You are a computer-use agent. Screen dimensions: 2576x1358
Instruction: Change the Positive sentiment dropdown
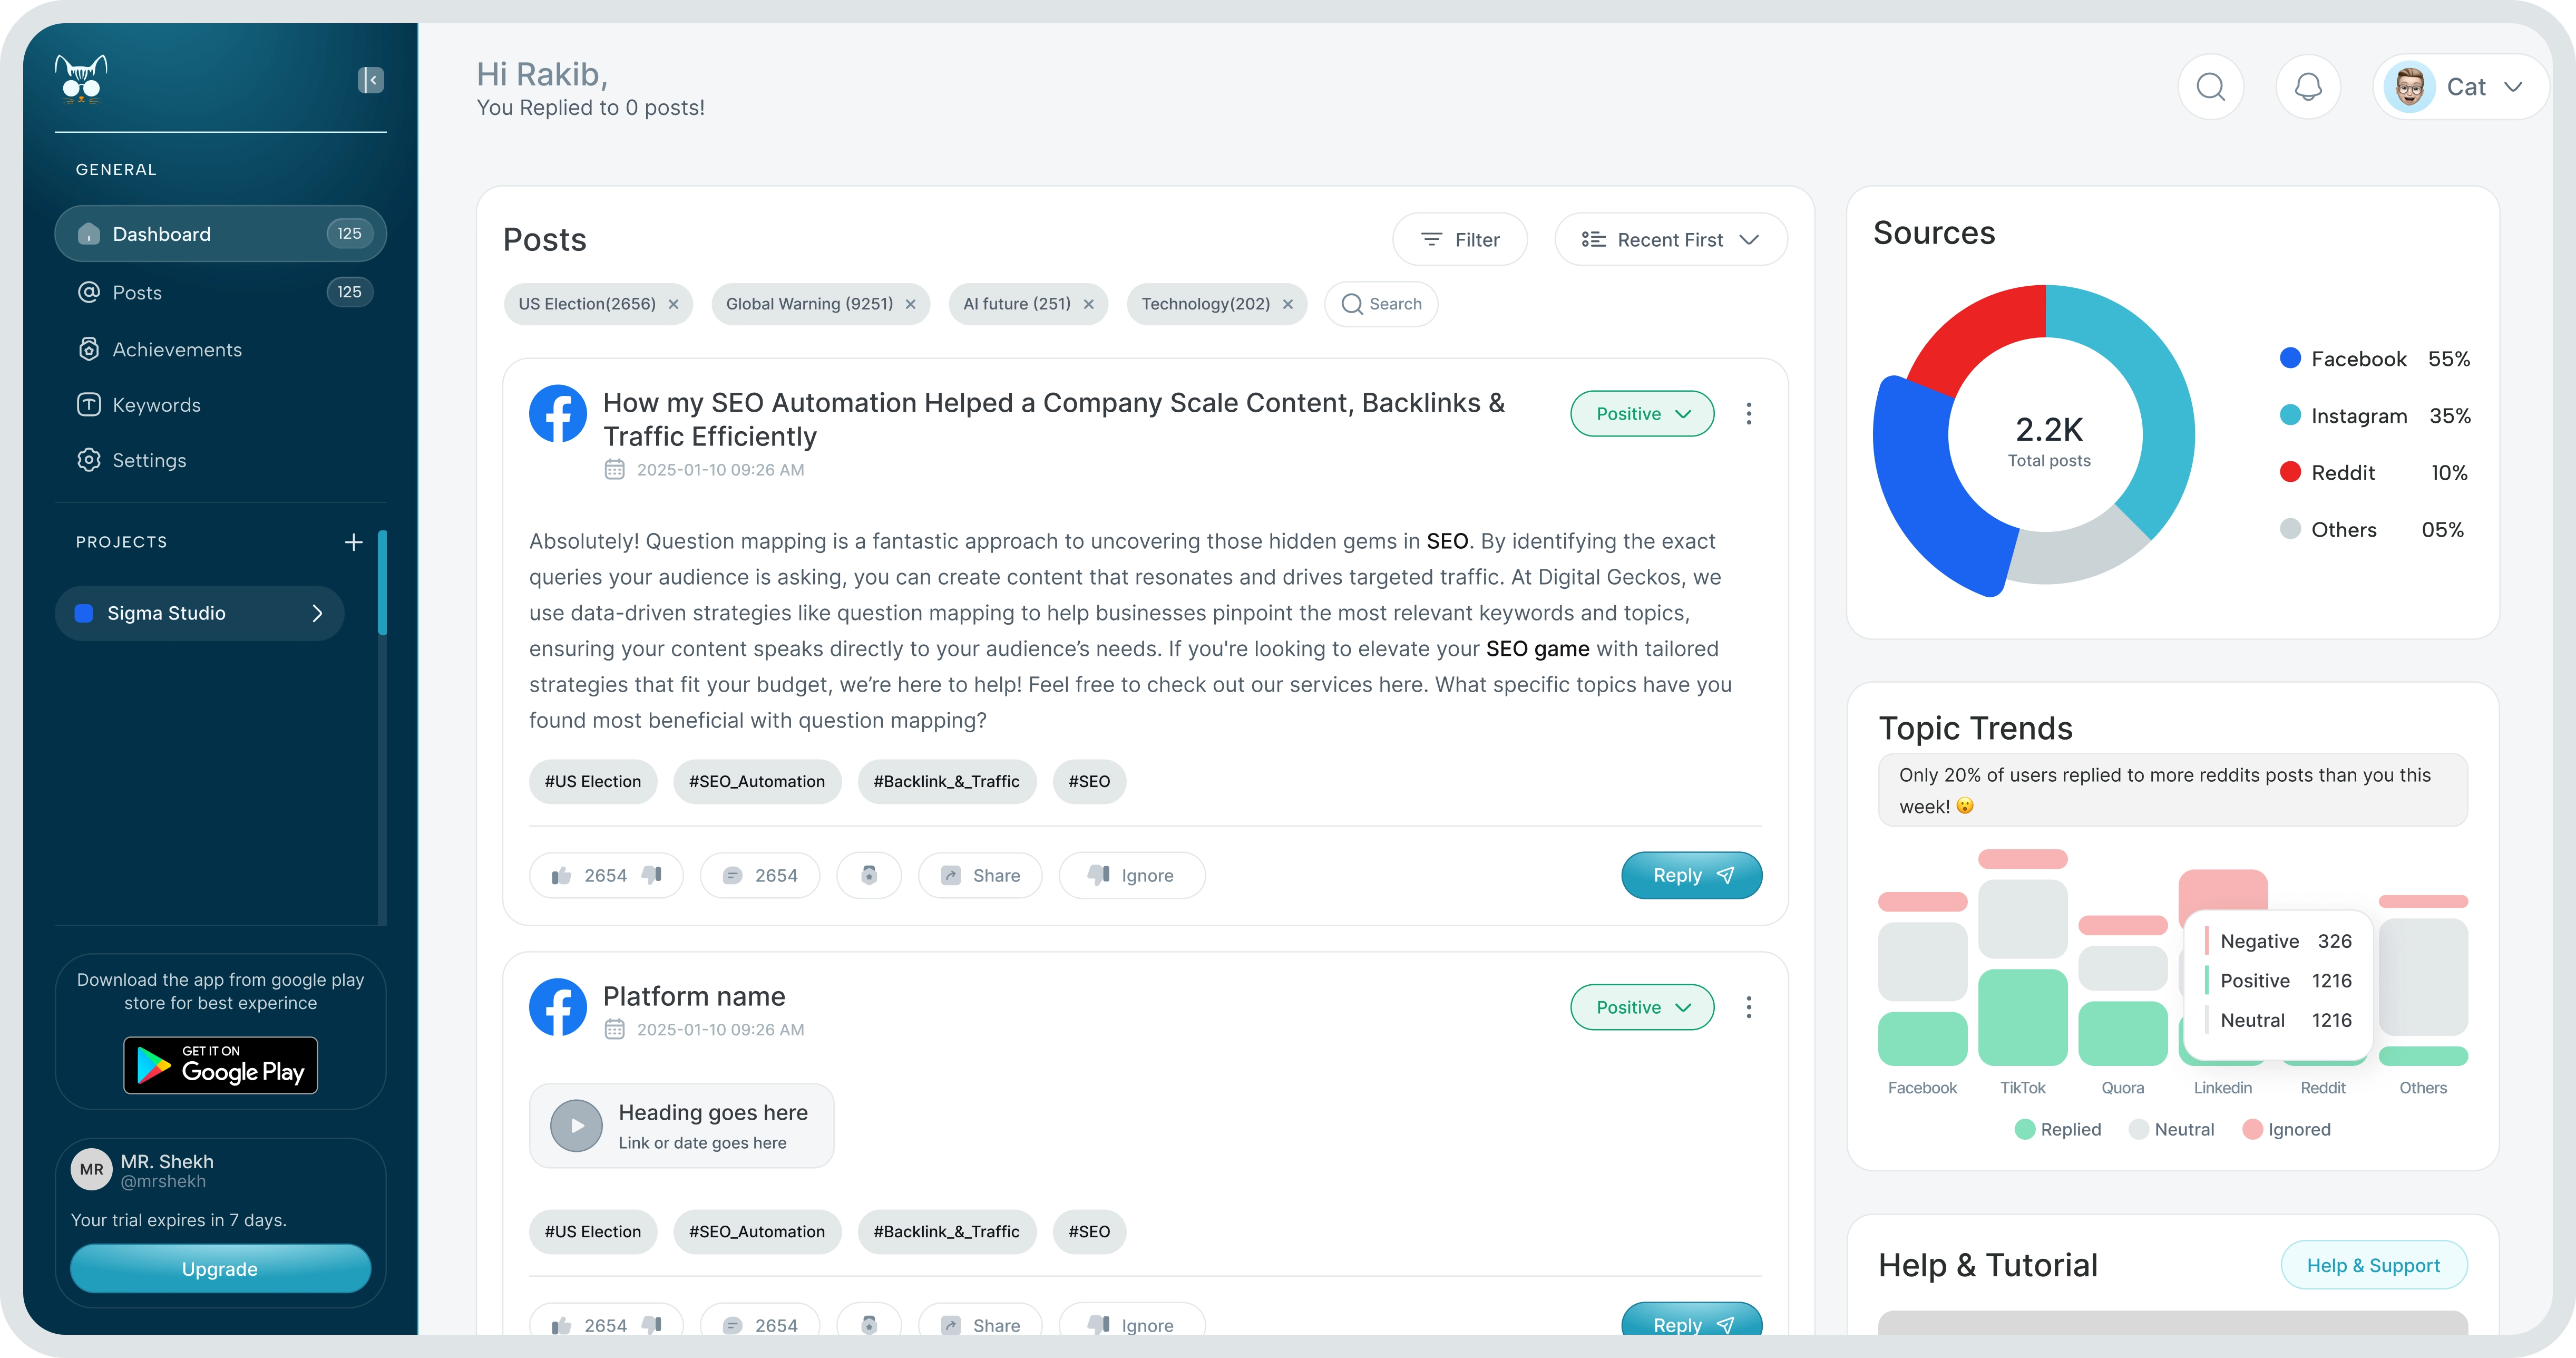[1641, 413]
